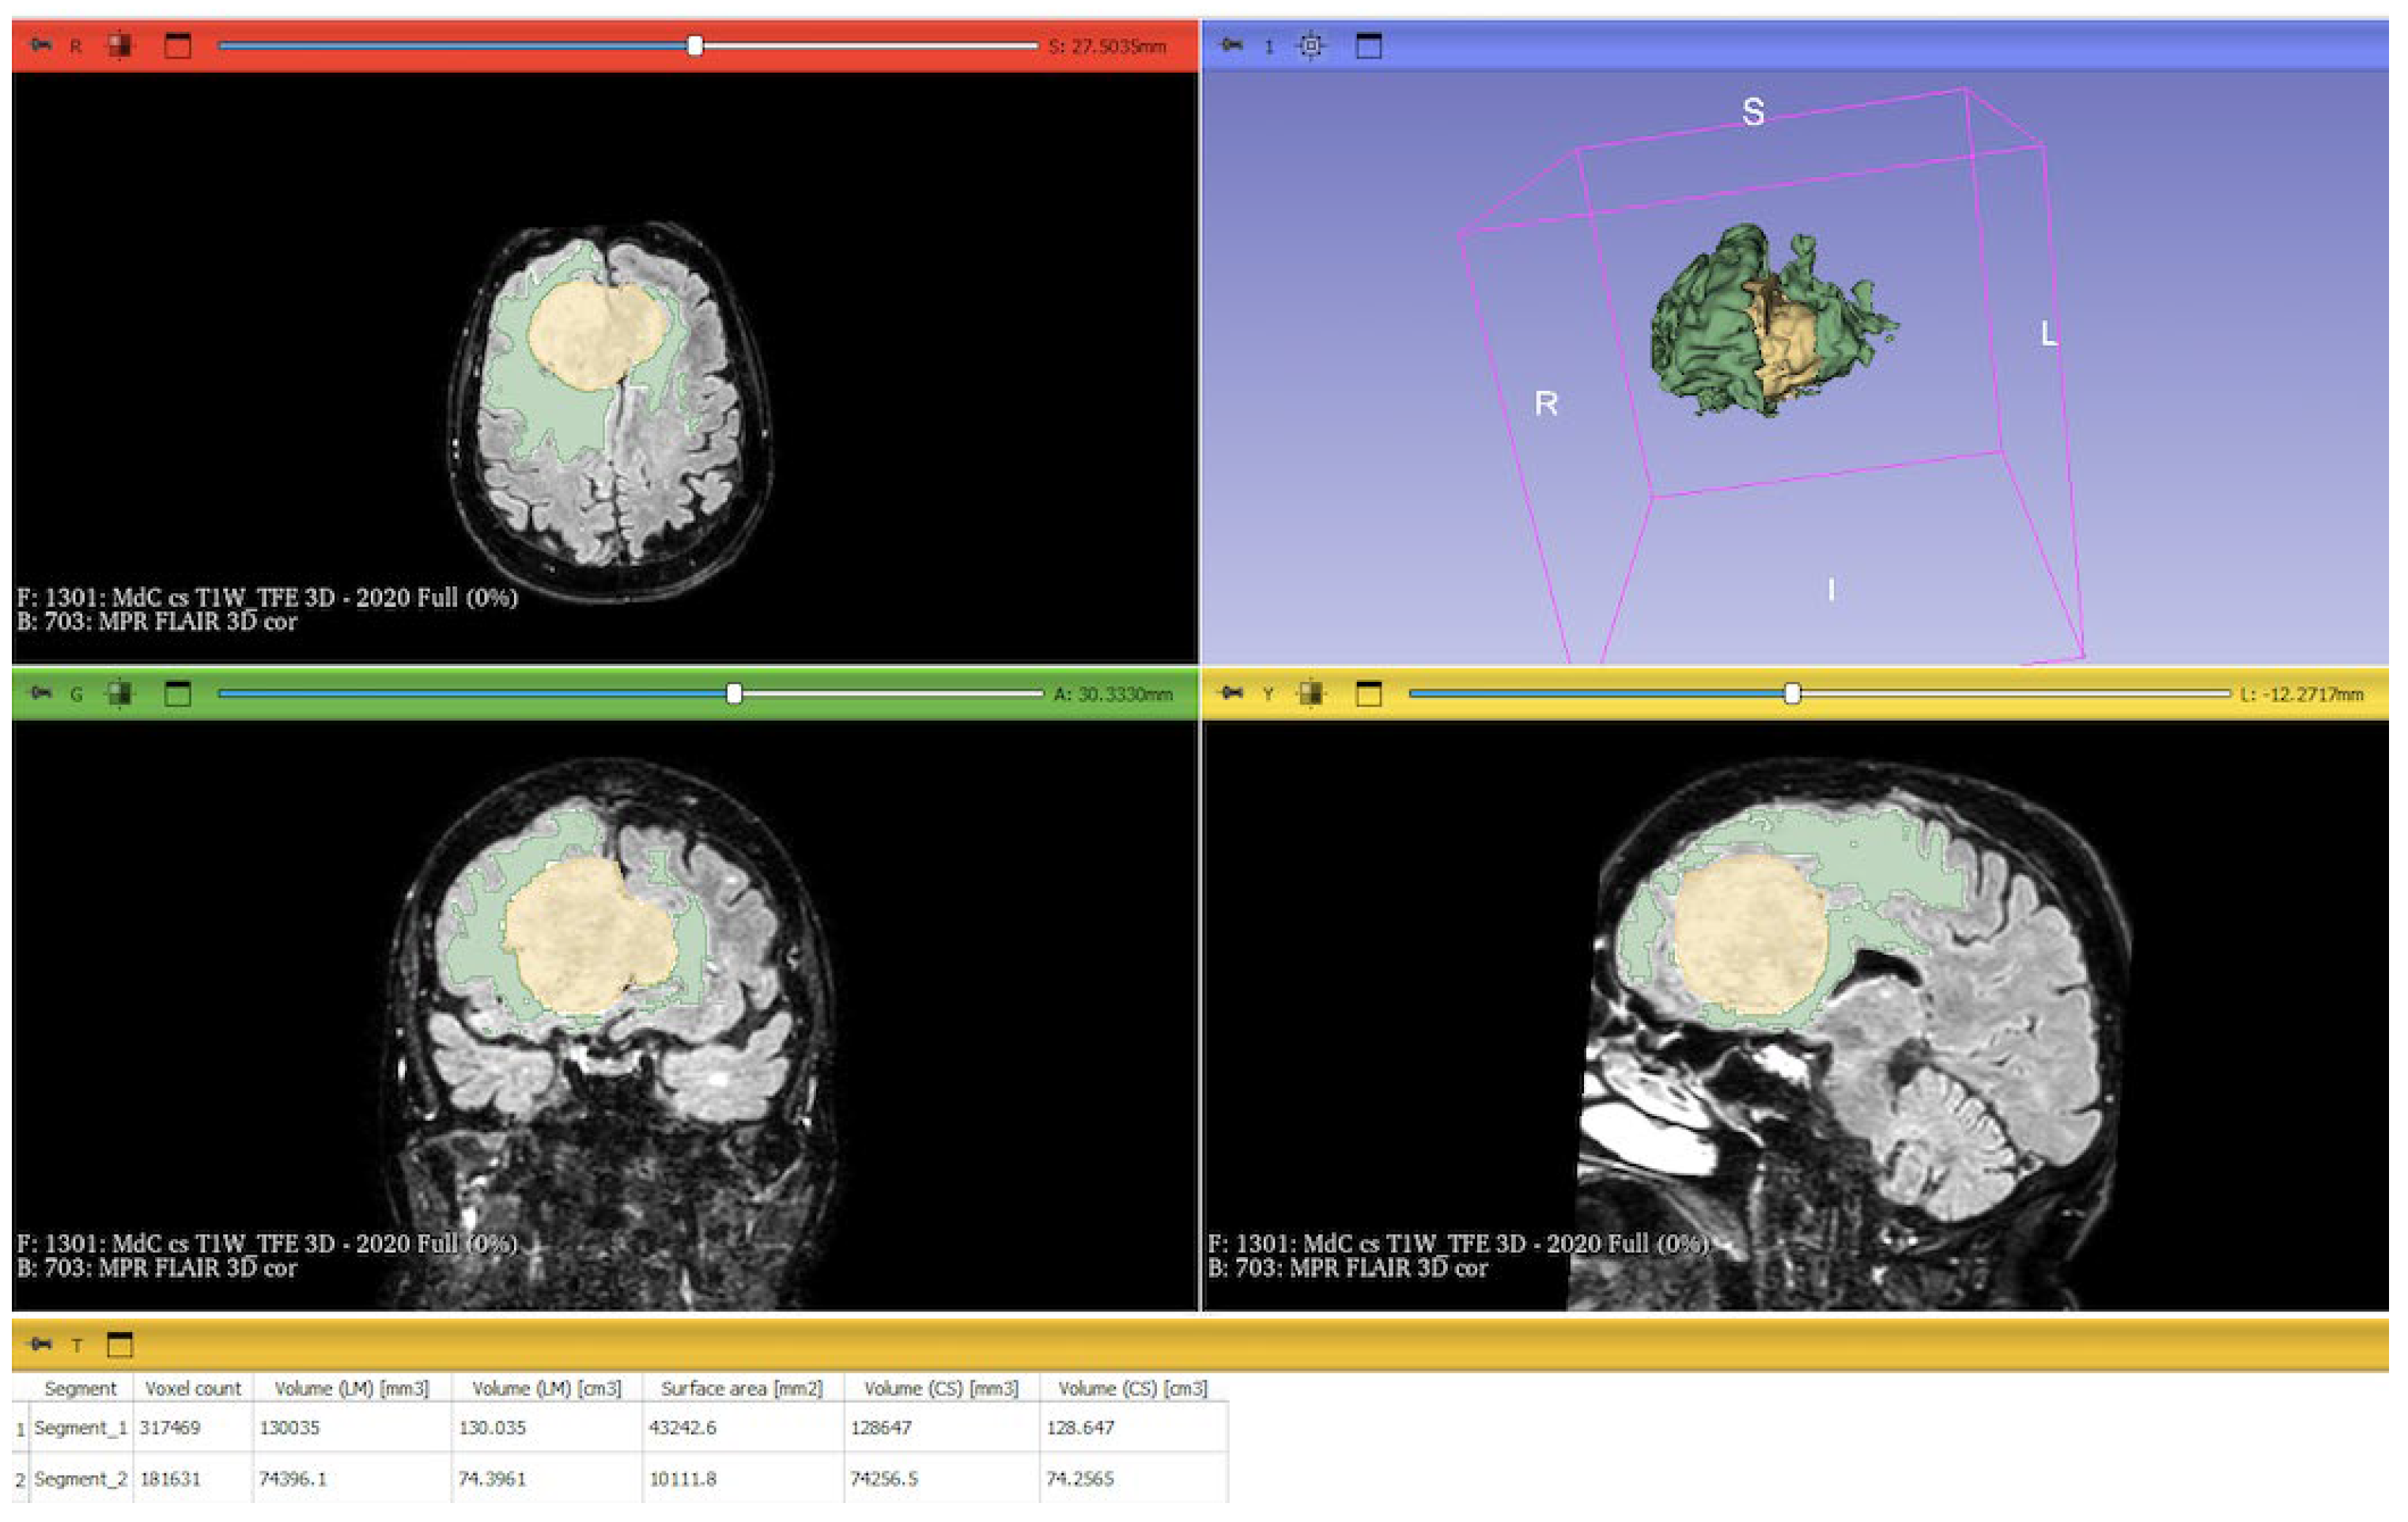Maximize the 3D view layout

pyautogui.click(x=1369, y=45)
